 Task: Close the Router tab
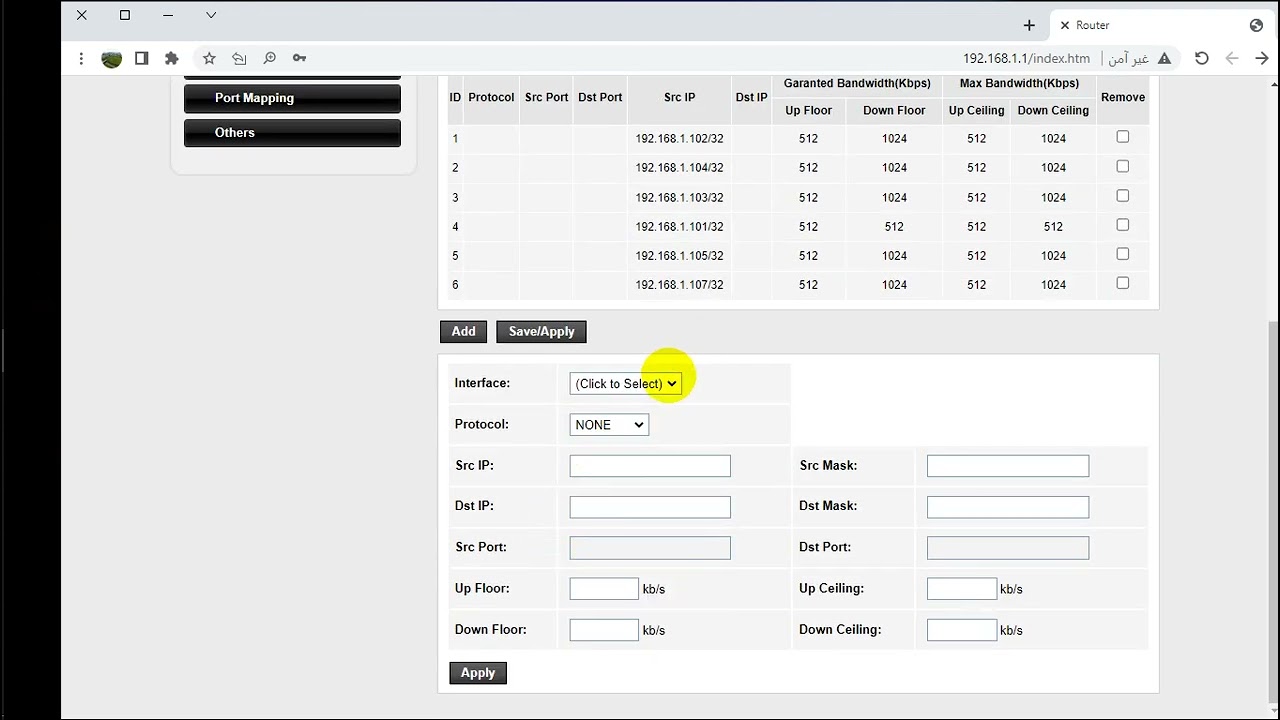click(1064, 25)
